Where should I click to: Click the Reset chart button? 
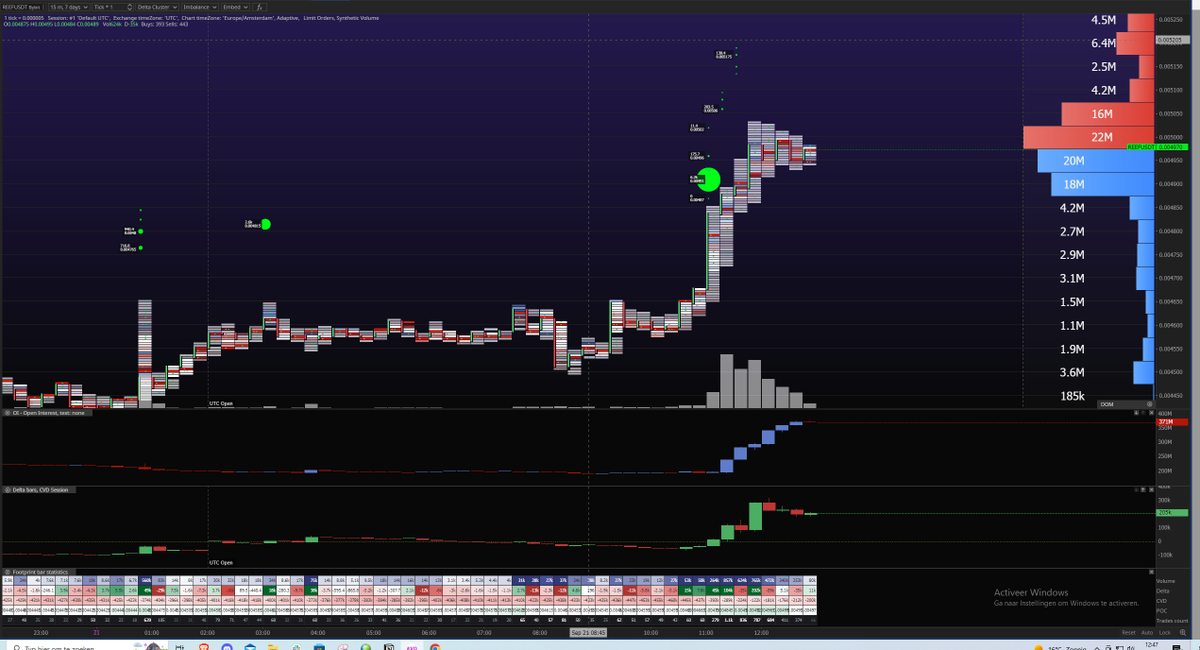coord(1128,633)
